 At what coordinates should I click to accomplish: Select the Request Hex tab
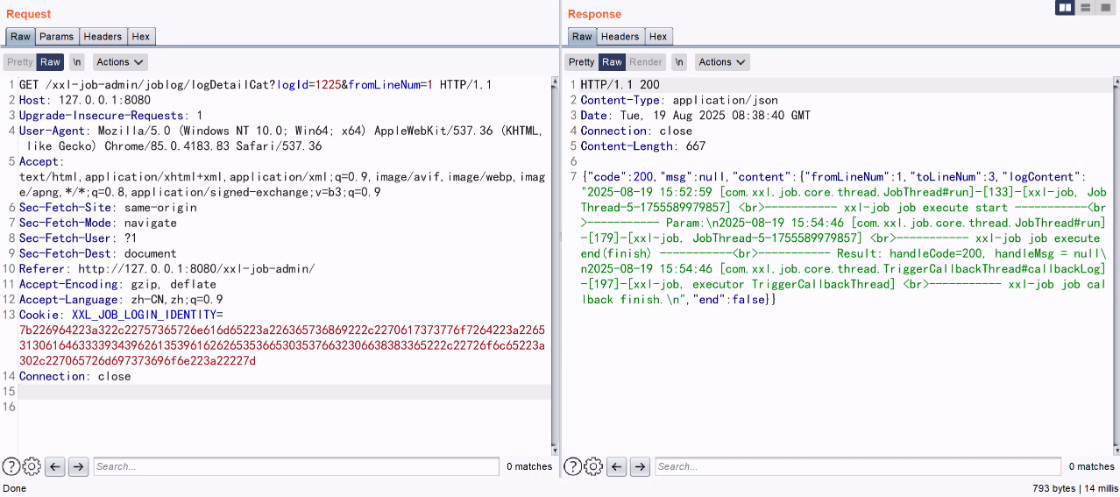tap(140, 37)
